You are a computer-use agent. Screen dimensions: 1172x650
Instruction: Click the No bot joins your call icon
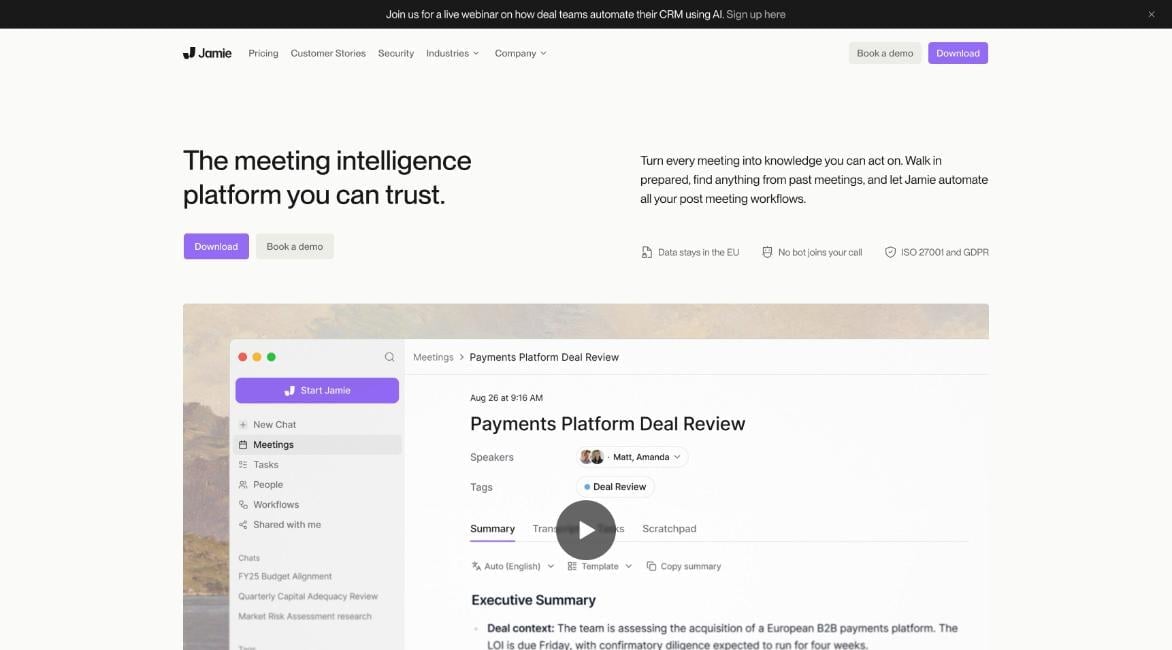click(767, 253)
